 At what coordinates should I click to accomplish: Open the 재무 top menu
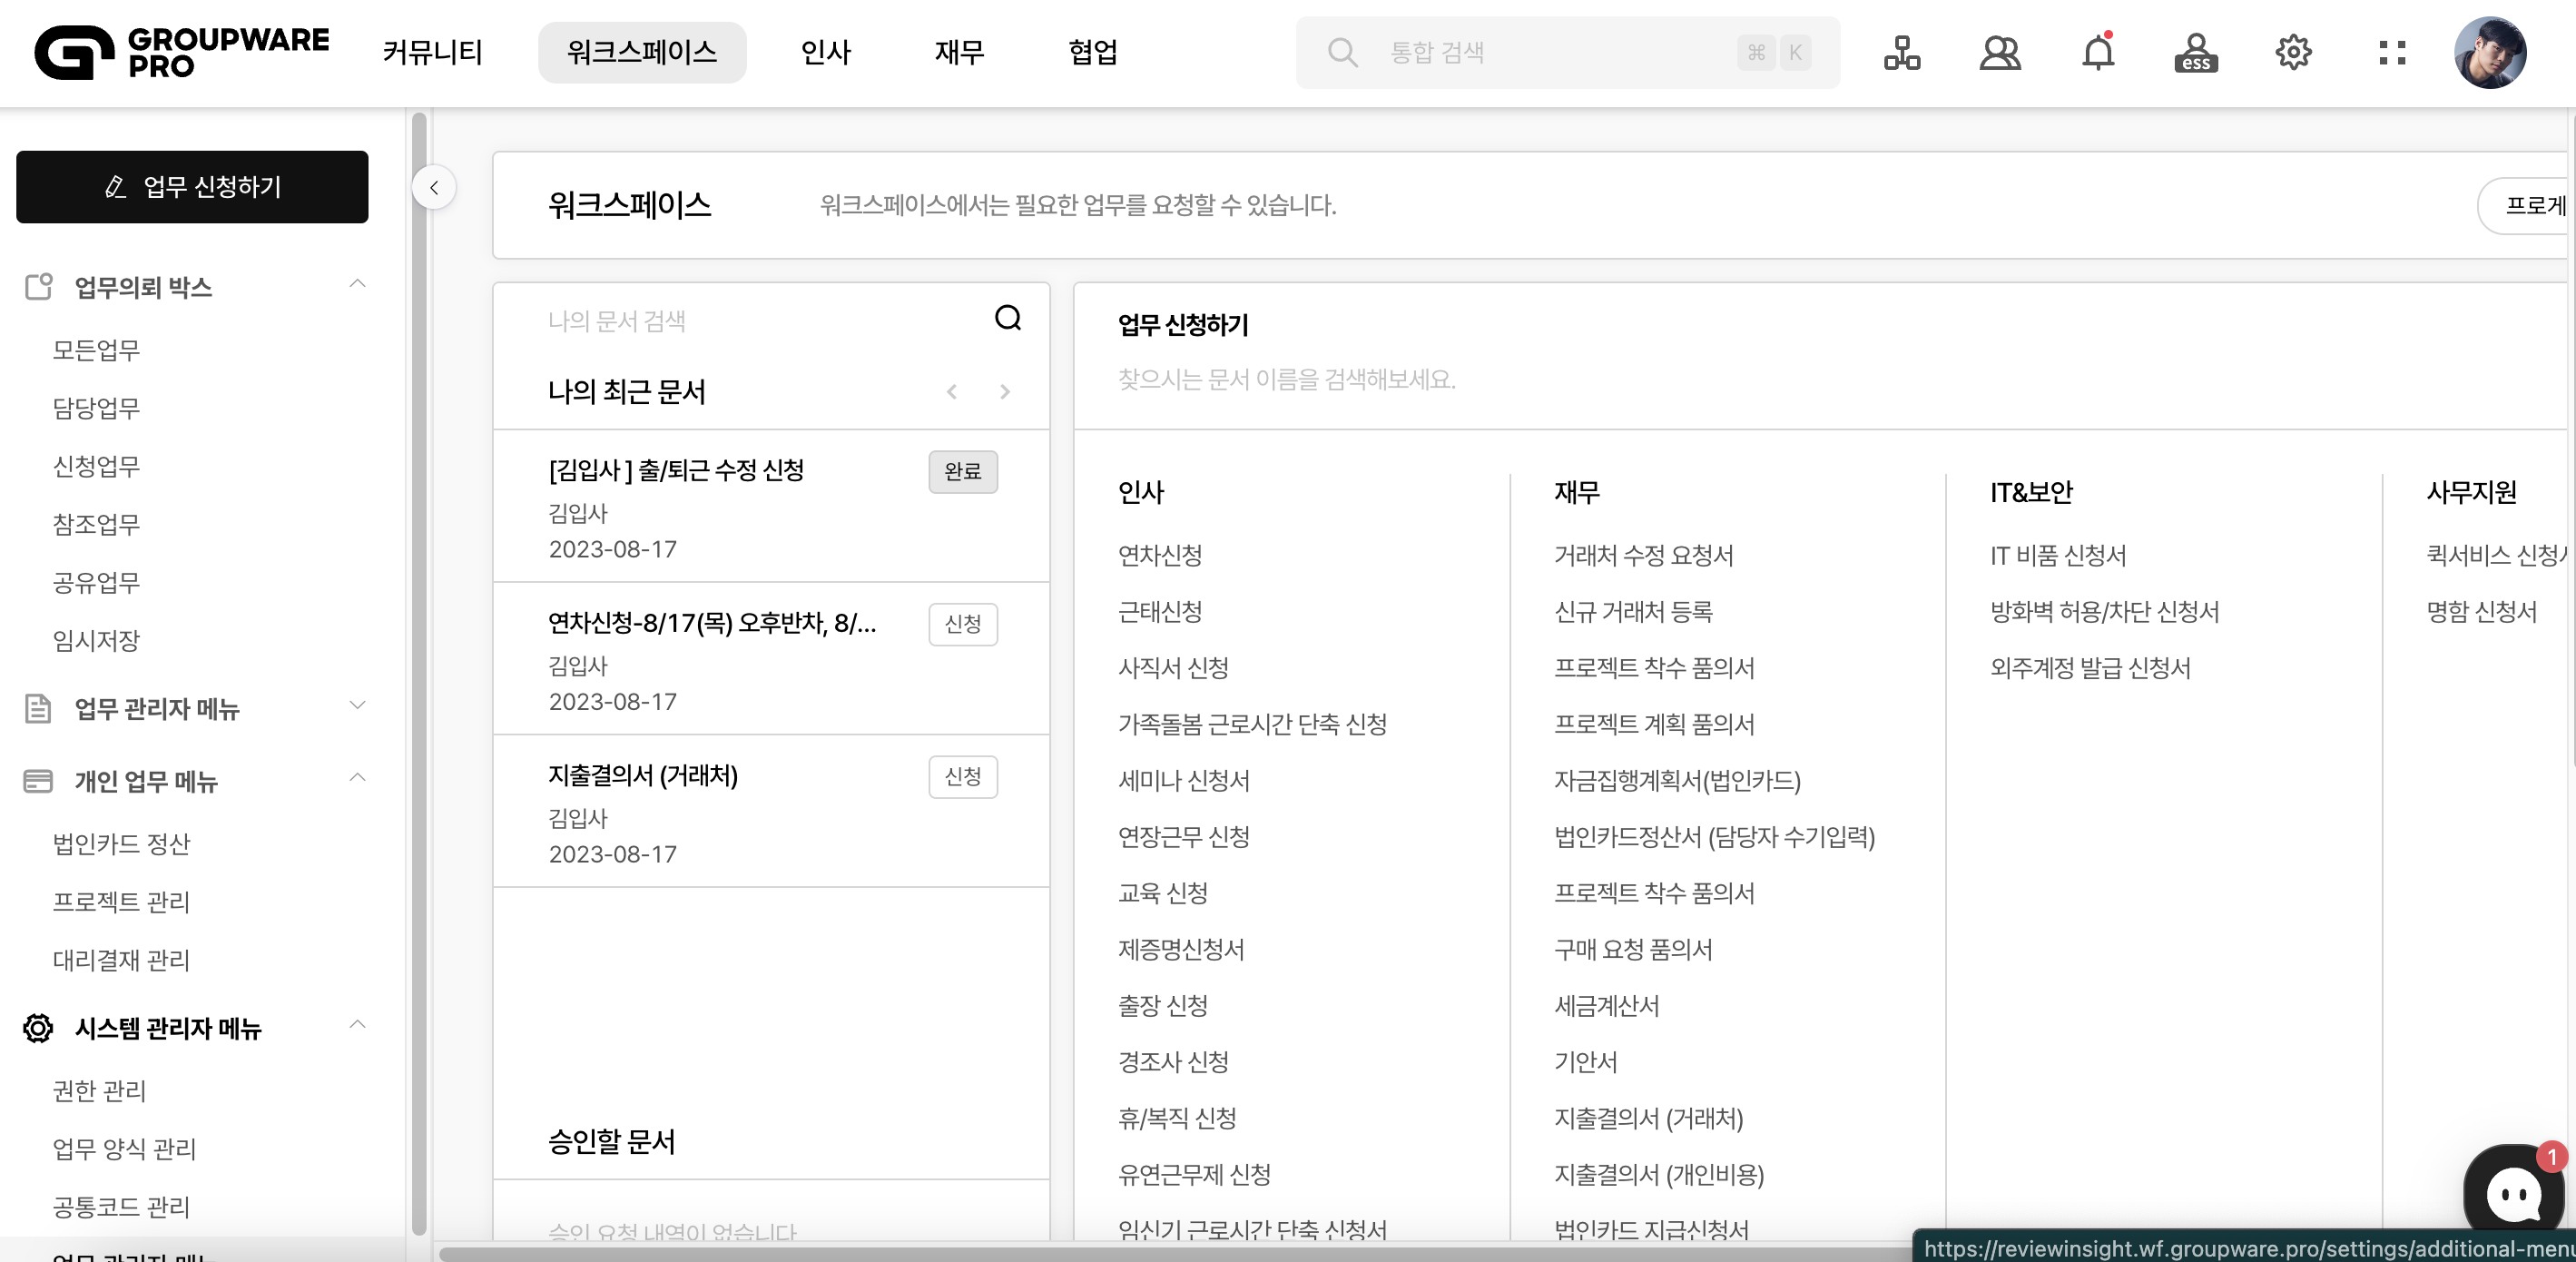[x=958, y=52]
